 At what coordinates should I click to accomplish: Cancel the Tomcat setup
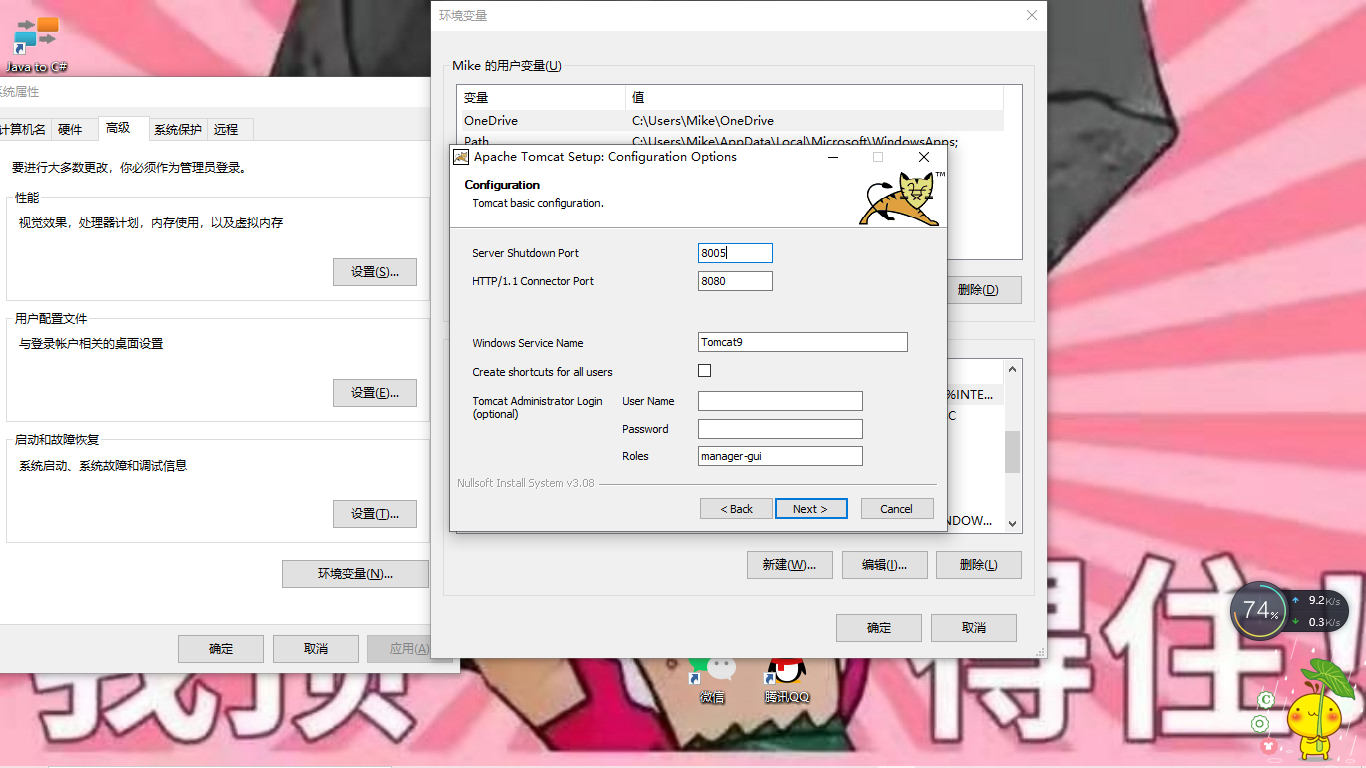(x=897, y=509)
